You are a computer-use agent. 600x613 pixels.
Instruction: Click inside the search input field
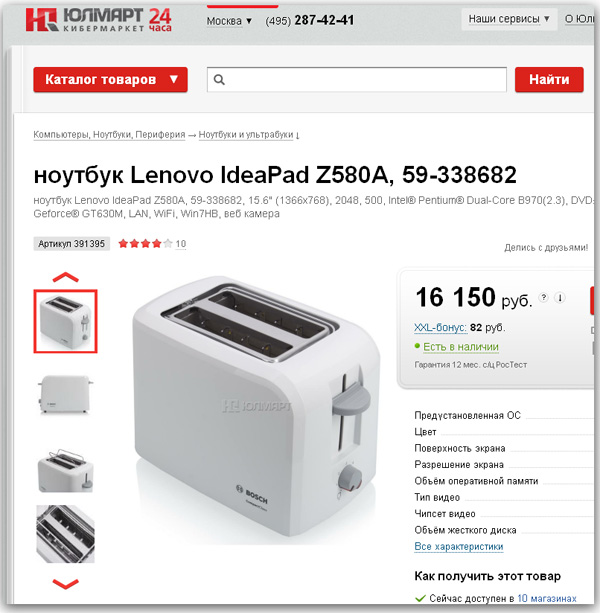(x=356, y=80)
